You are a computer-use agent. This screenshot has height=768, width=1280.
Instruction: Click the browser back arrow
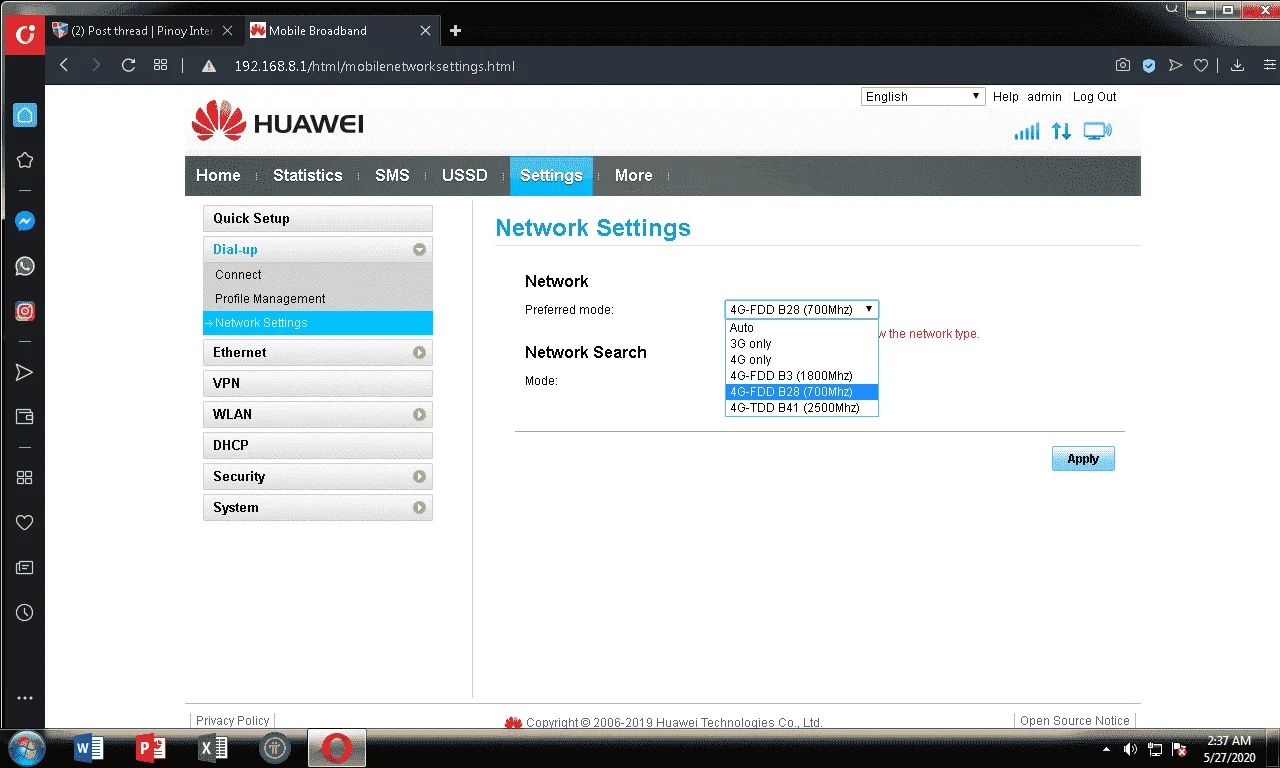tap(64, 65)
